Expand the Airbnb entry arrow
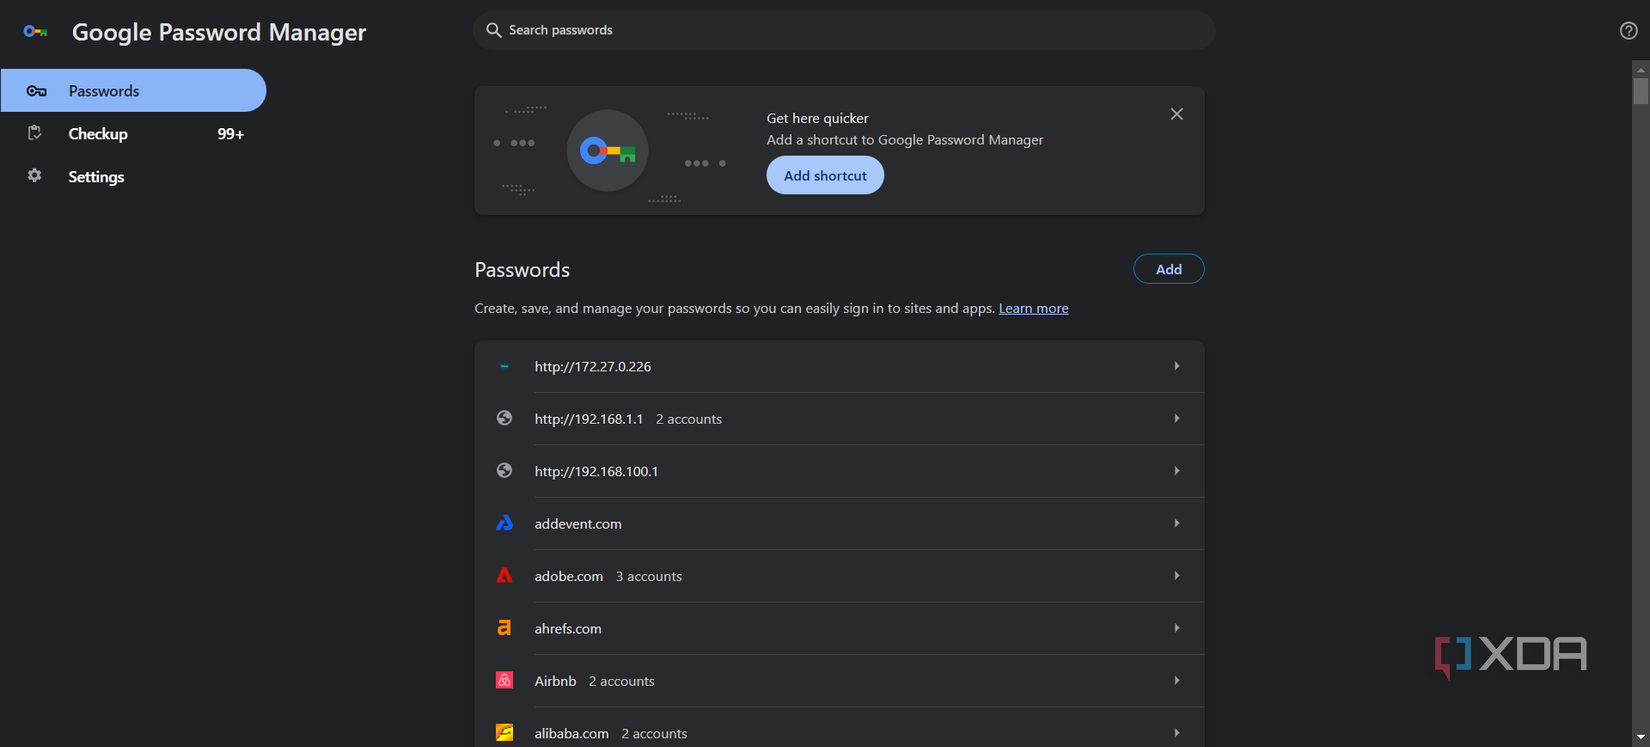The height and width of the screenshot is (747, 1650). click(1177, 680)
